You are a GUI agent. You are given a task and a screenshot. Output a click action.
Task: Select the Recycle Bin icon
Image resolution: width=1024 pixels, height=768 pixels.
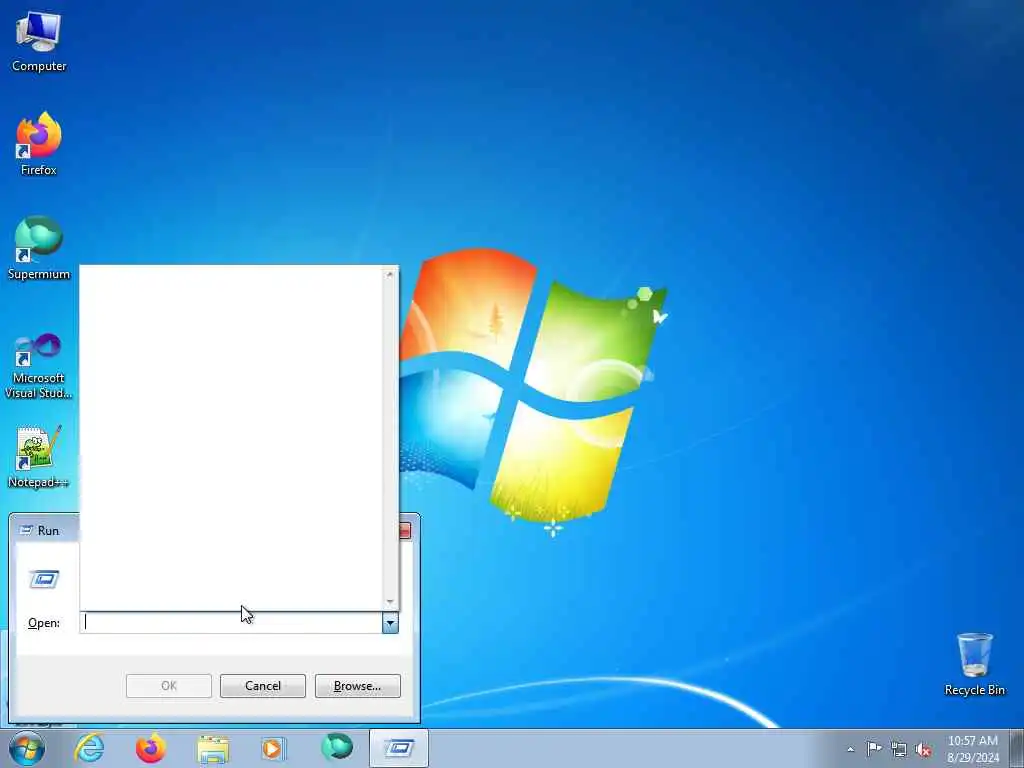(974, 664)
